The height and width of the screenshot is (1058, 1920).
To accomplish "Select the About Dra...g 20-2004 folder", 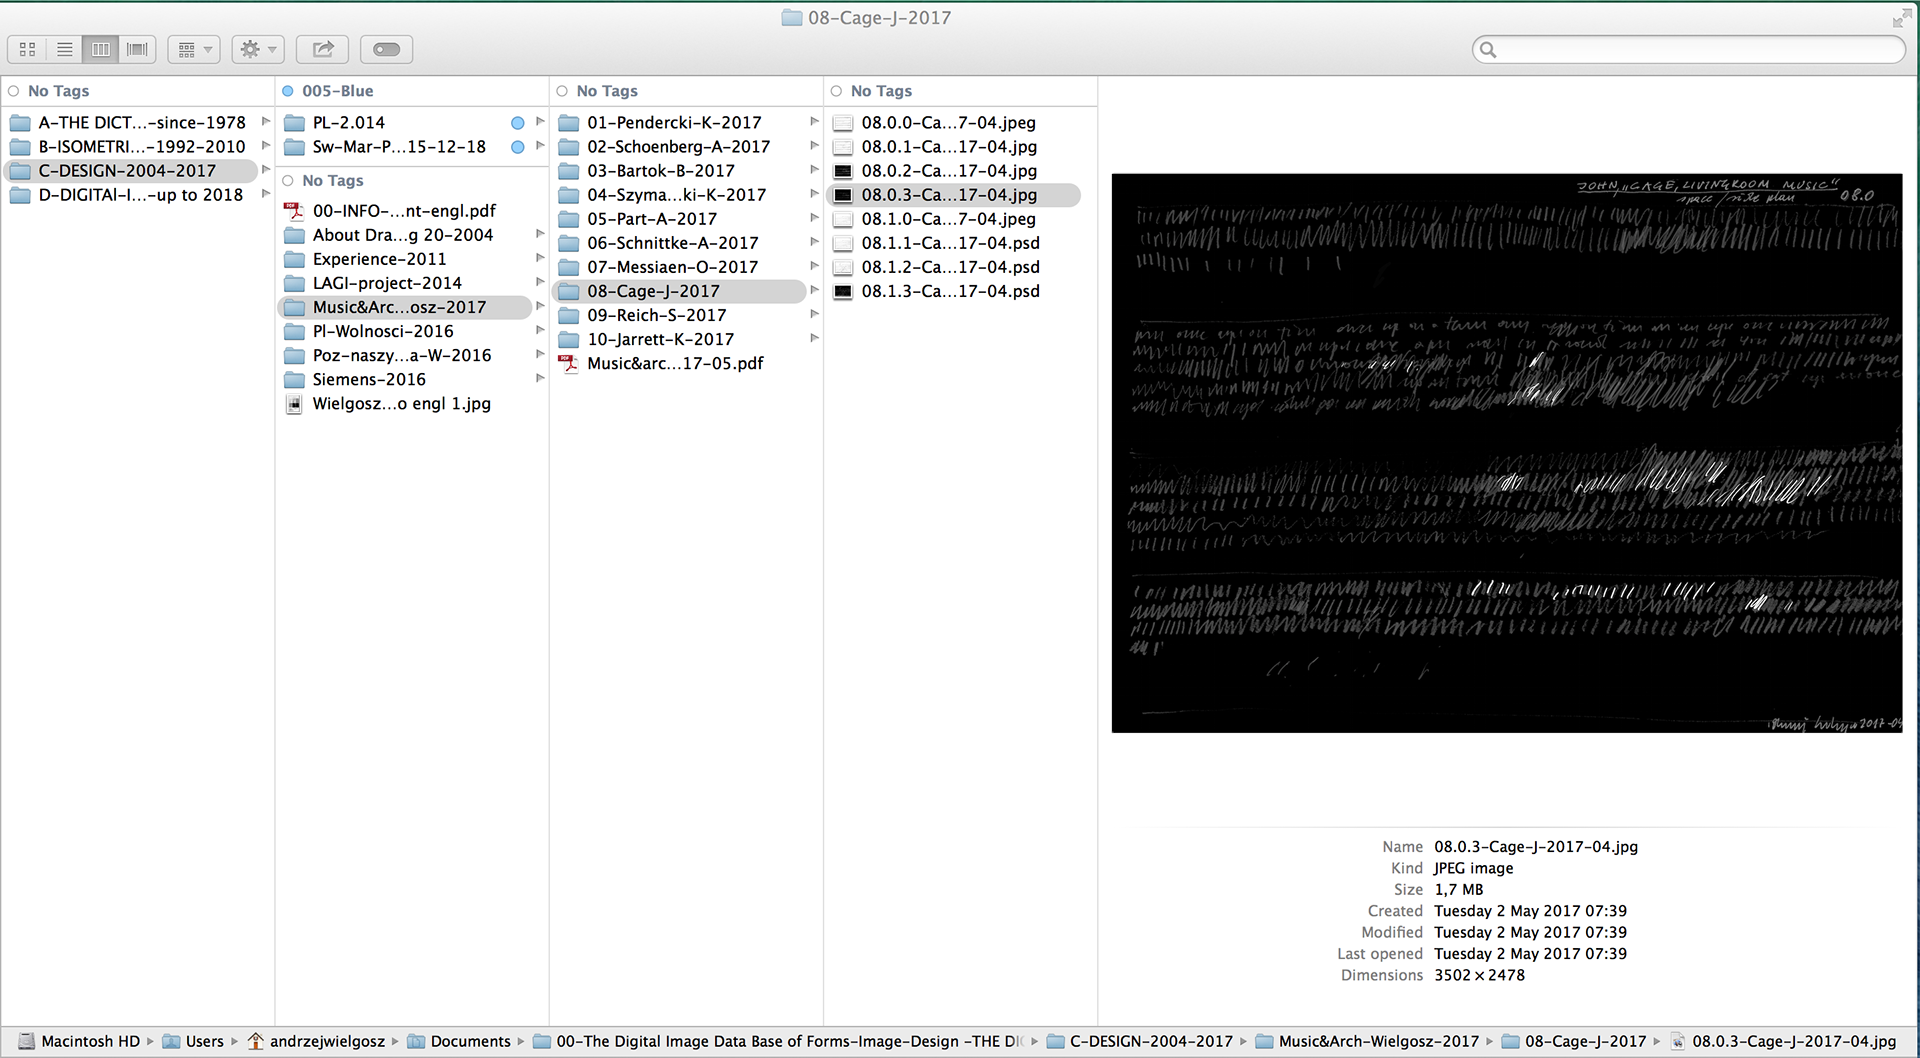I will [404, 234].
